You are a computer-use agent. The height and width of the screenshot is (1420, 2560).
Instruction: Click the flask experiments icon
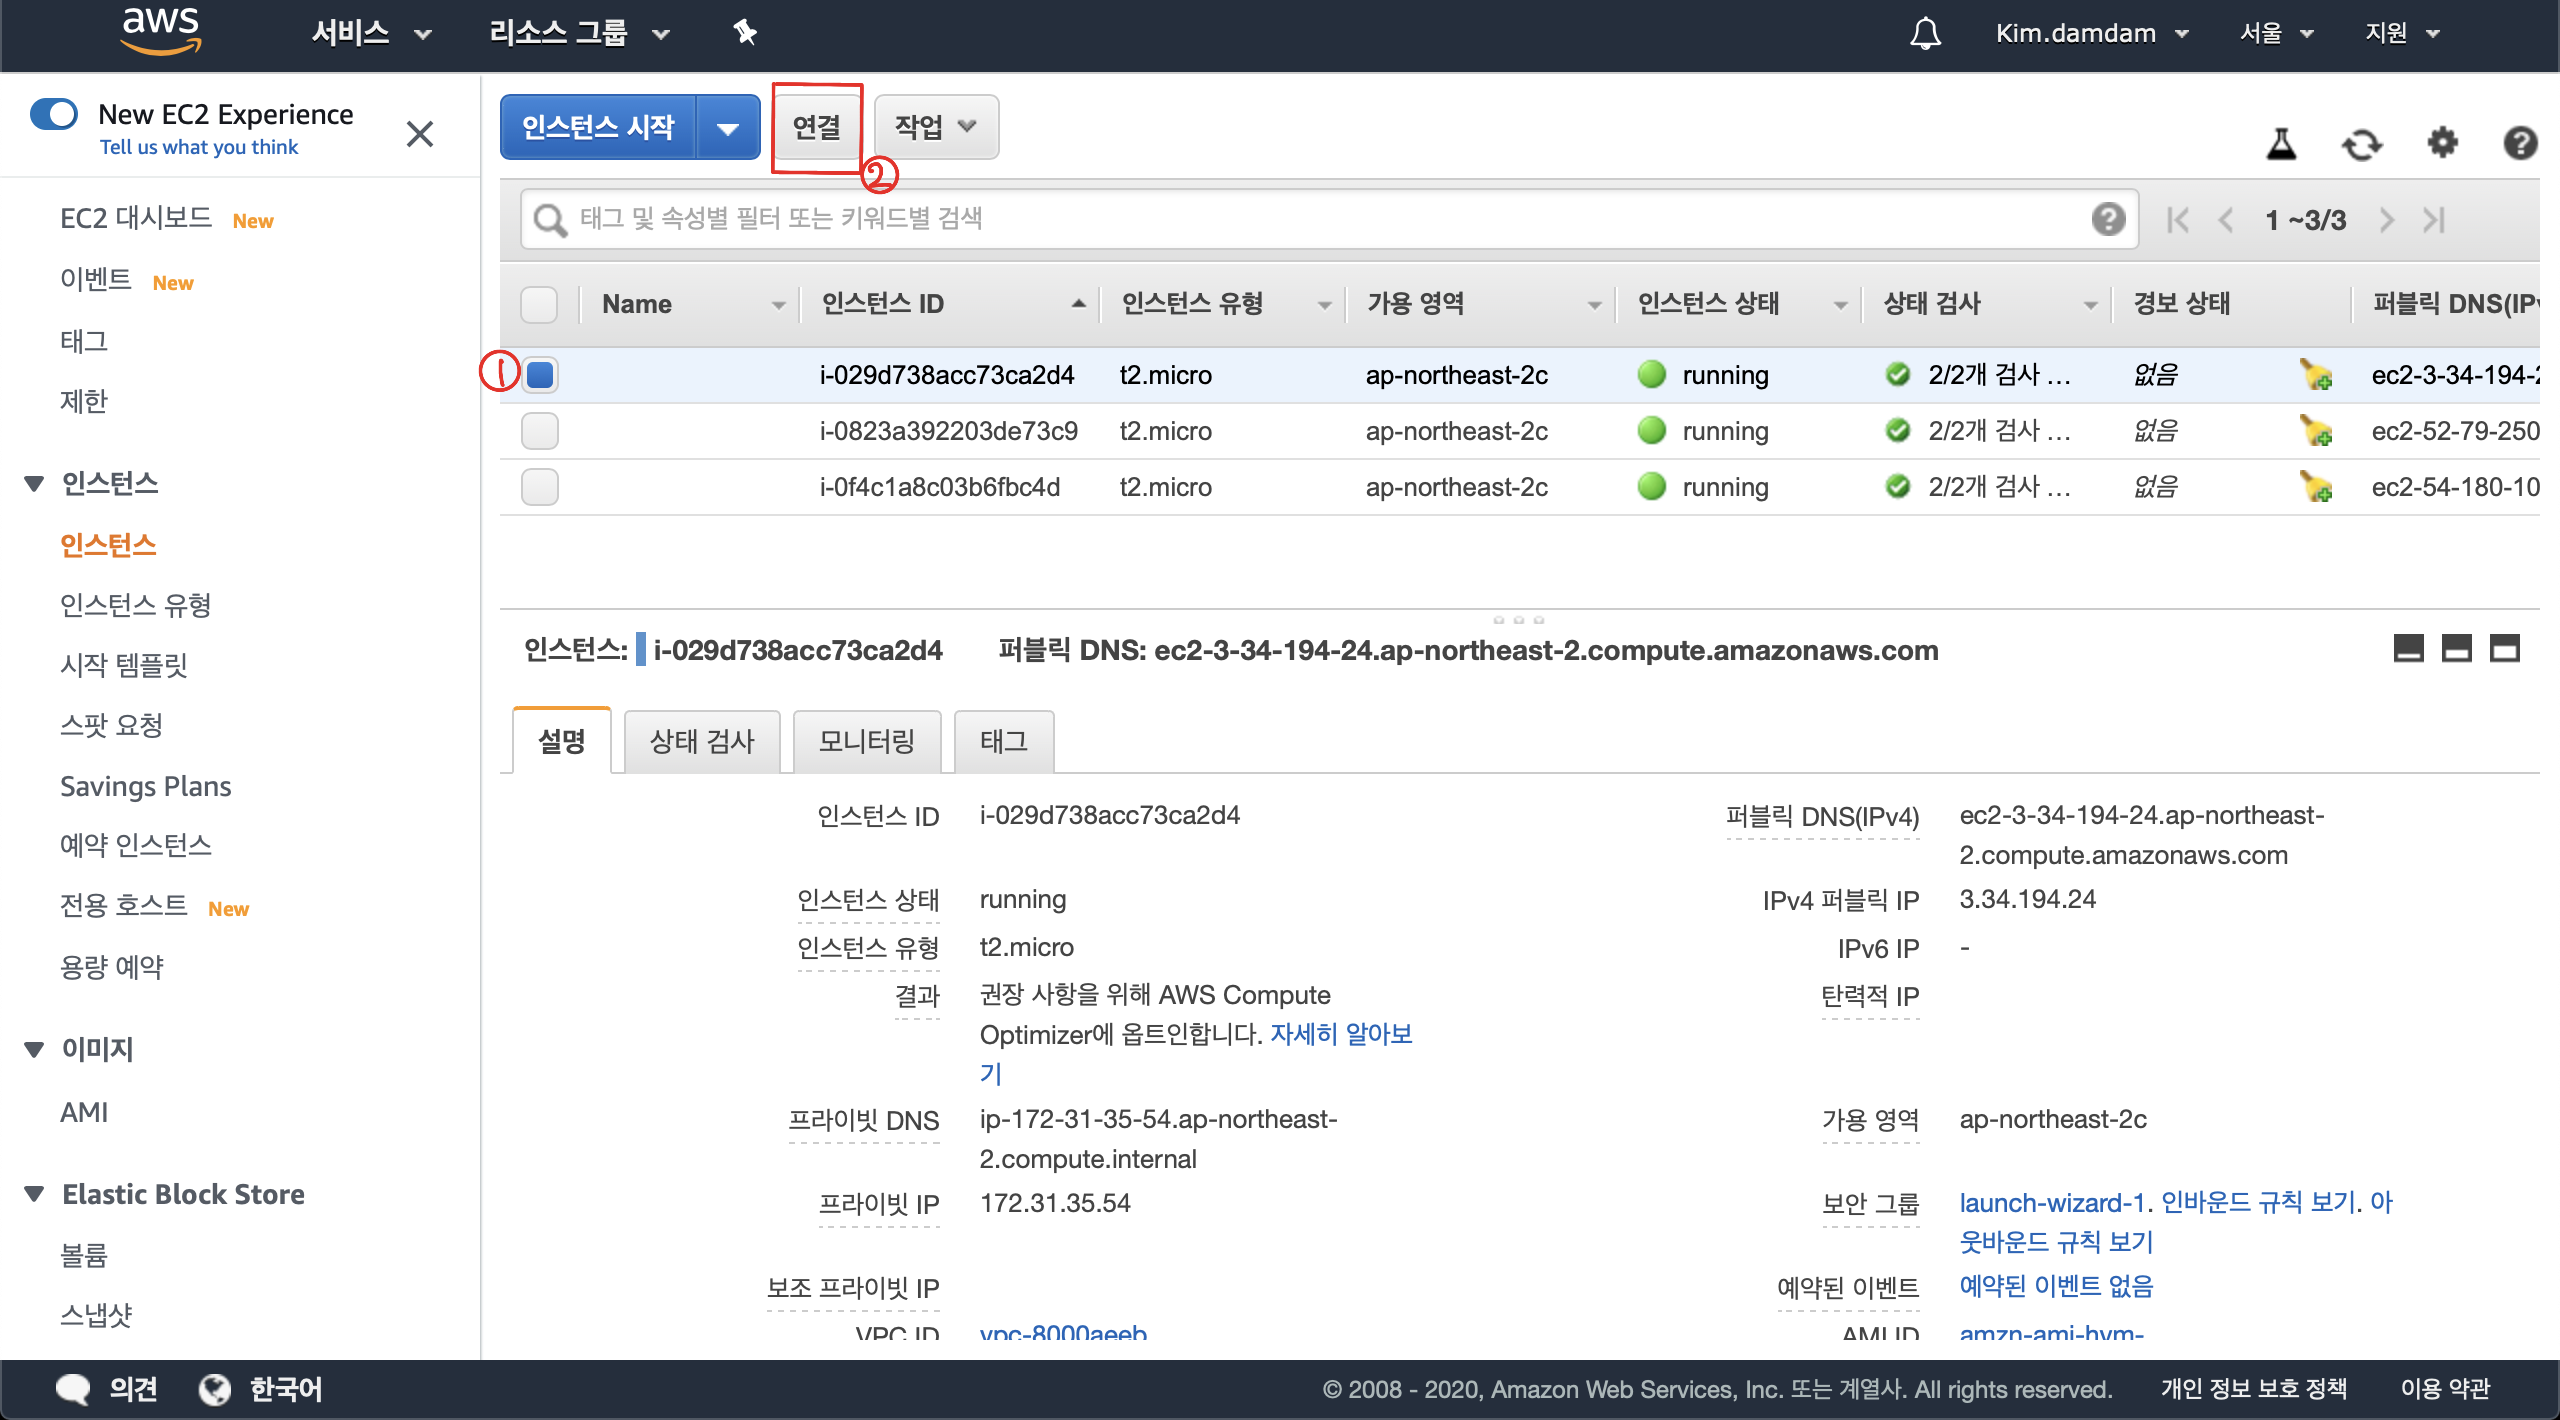click(2281, 144)
